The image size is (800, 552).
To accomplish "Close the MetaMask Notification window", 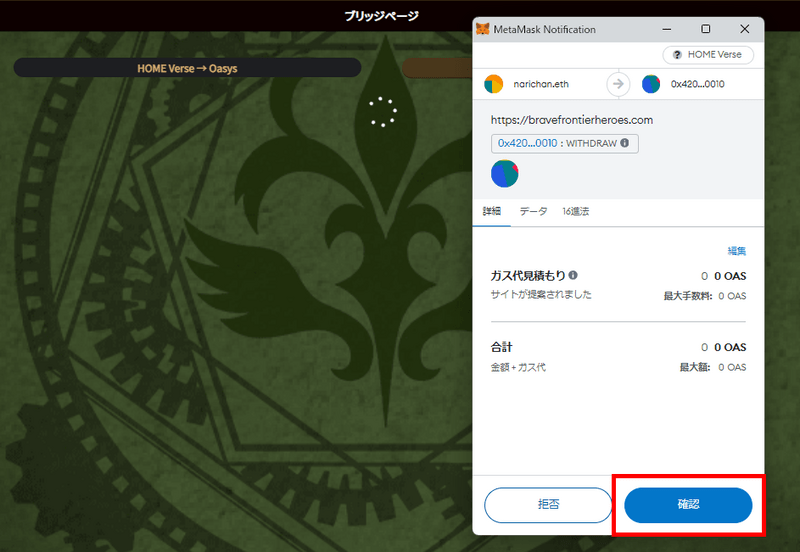I will tap(744, 30).
